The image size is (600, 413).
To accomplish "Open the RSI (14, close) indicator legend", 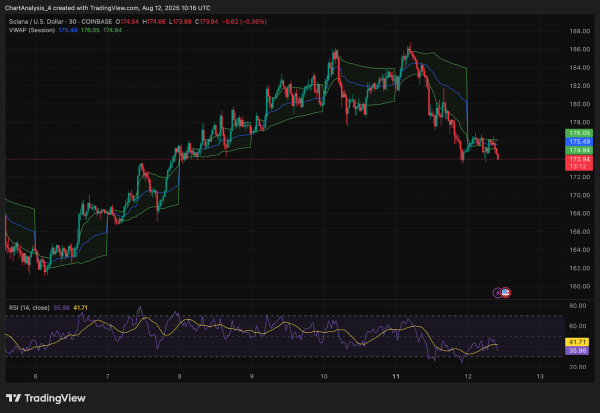I will tap(29, 308).
